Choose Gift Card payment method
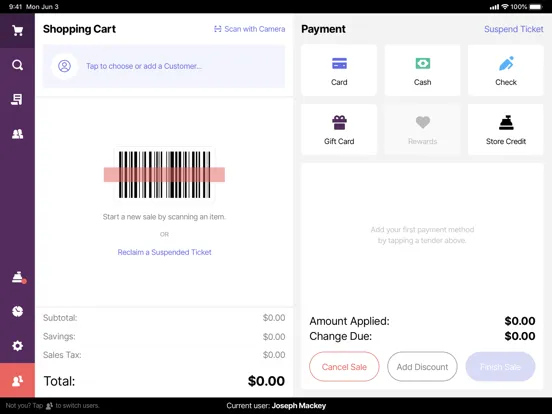Image resolution: width=552 pixels, height=414 pixels. (x=339, y=129)
